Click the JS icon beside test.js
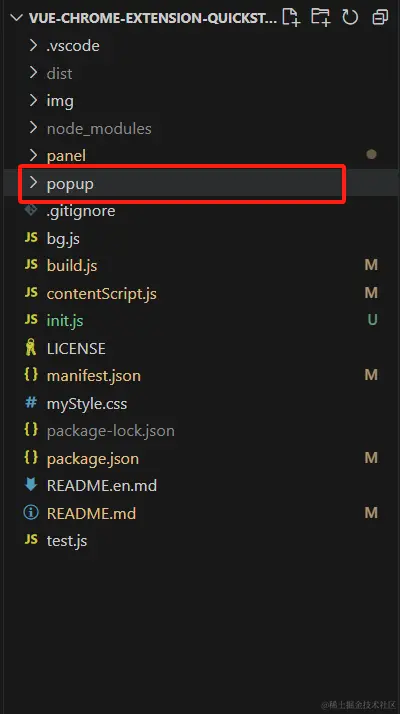 coord(31,541)
